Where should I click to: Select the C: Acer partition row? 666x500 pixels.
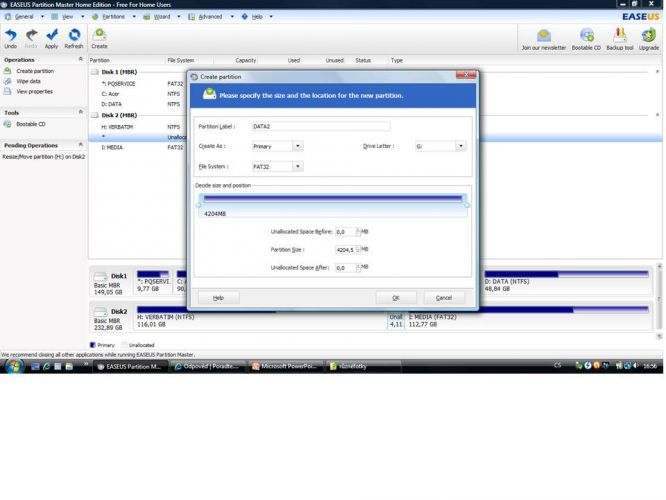coord(137,94)
